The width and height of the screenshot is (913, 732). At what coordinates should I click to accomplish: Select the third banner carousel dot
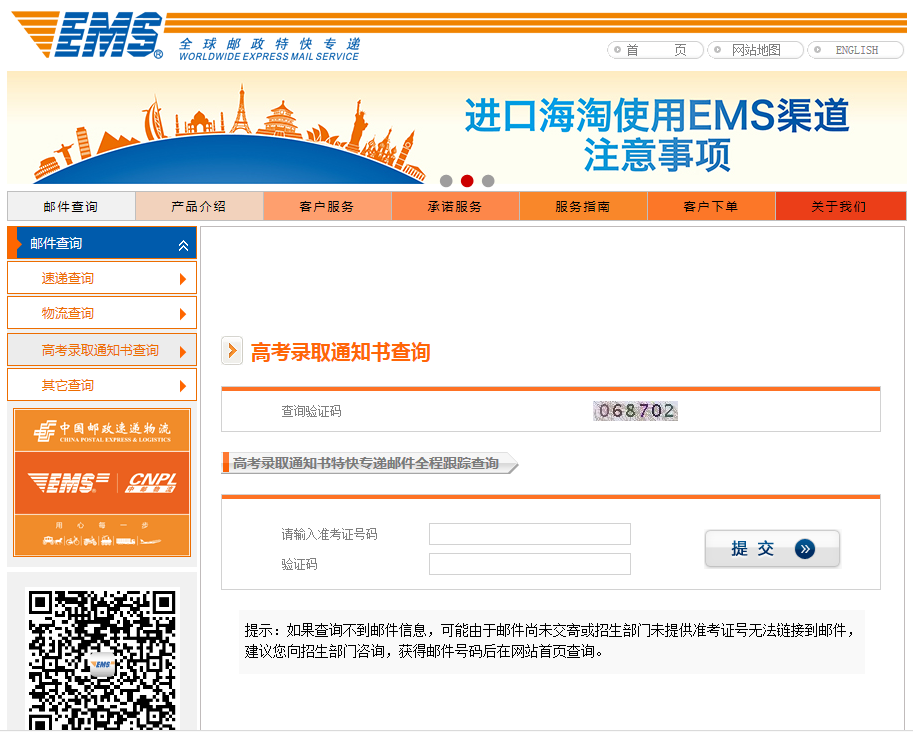tap(488, 181)
